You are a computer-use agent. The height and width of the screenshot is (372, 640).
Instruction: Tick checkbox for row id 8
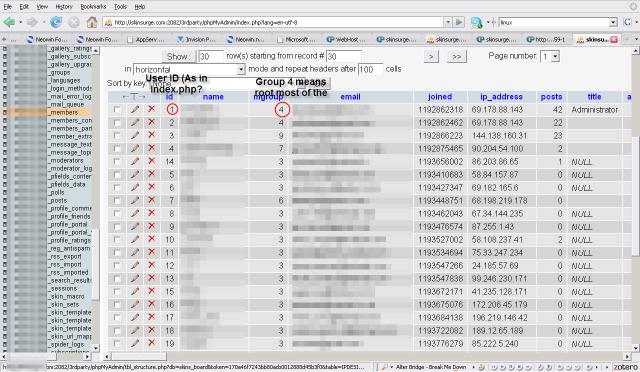click(117, 214)
